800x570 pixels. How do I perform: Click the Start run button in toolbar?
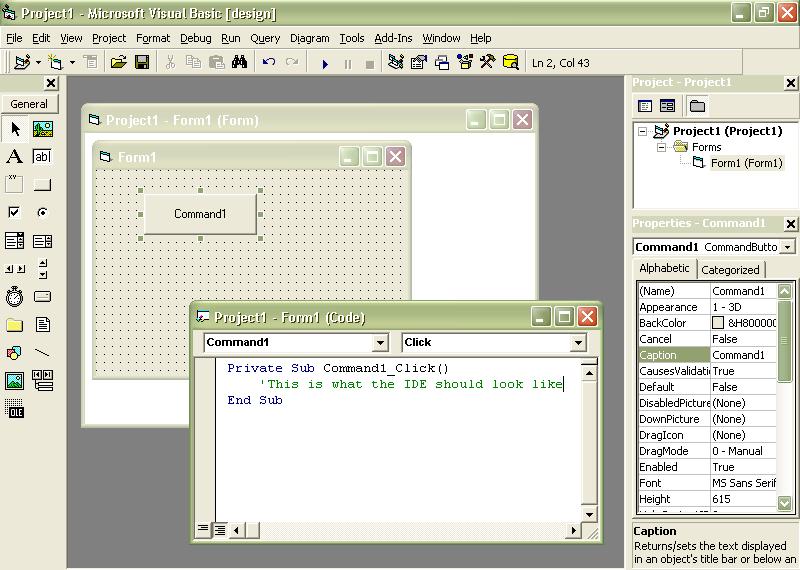[324, 64]
